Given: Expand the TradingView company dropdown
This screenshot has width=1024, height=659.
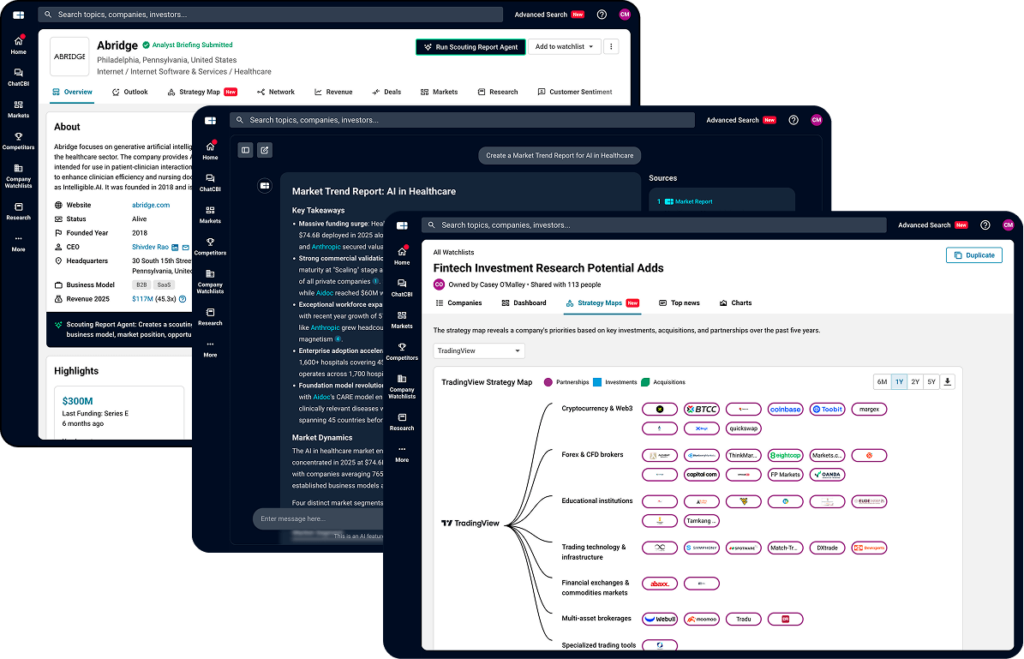Looking at the screenshot, I should [x=479, y=351].
